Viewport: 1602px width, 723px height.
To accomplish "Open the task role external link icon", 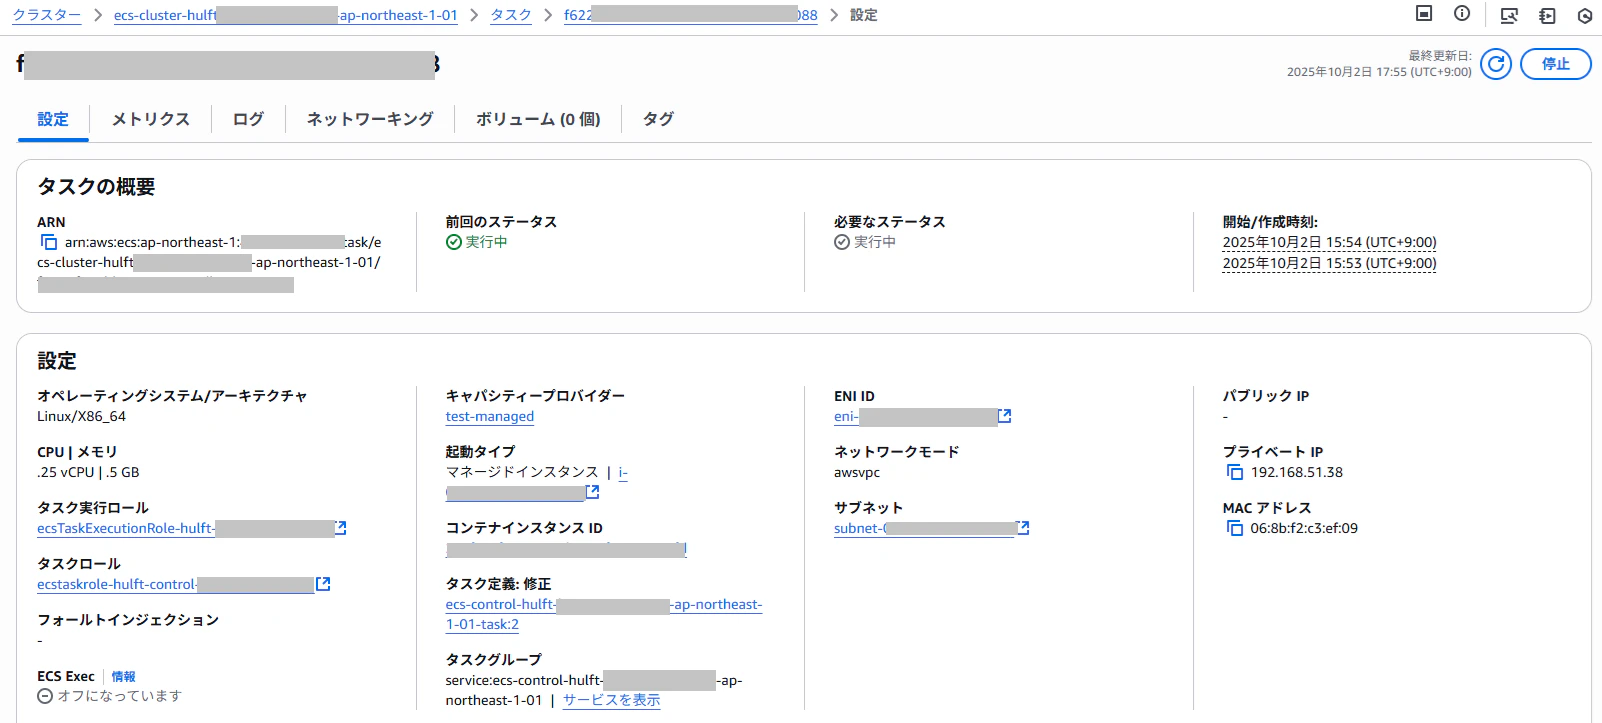I will 323,584.
